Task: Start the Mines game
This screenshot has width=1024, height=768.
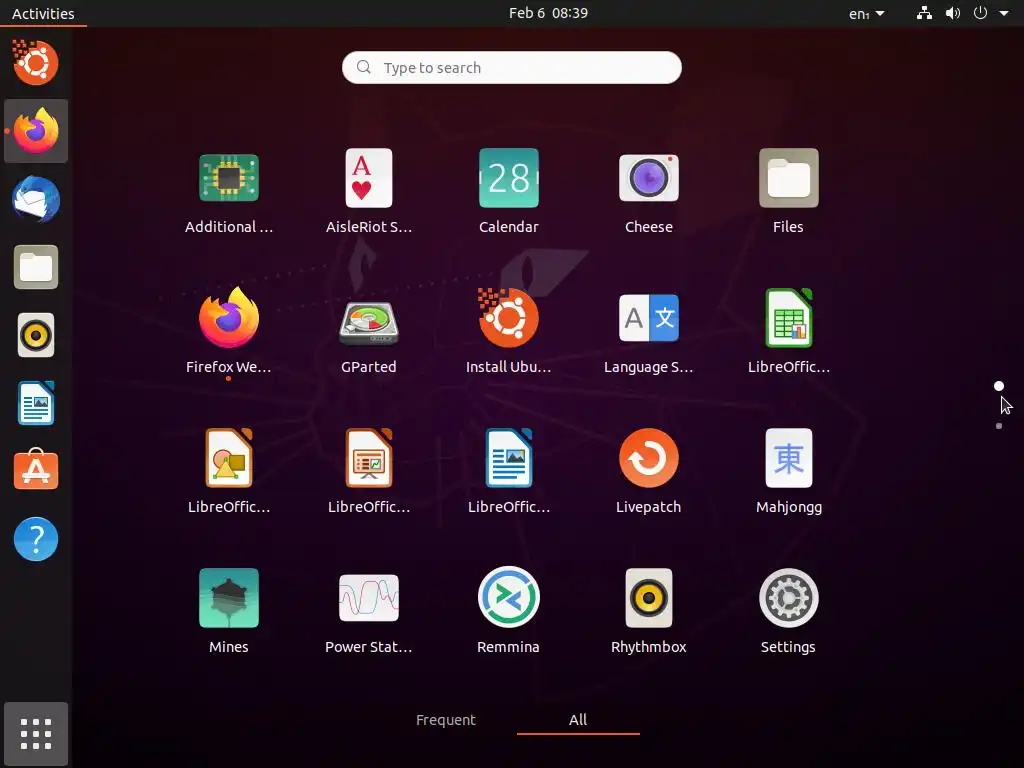Action: coord(229,598)
